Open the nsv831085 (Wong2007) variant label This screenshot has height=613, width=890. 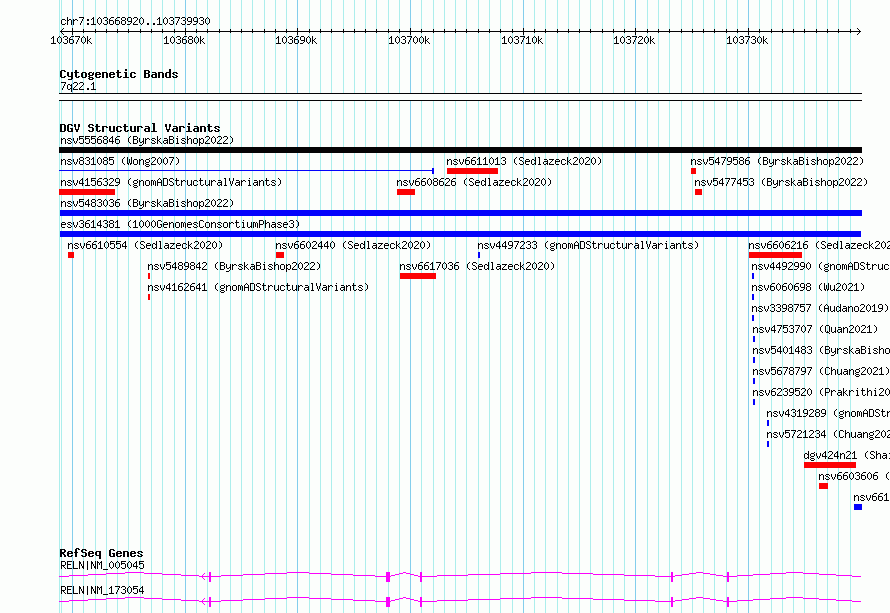pyautogui.click(x=120, y=161)
